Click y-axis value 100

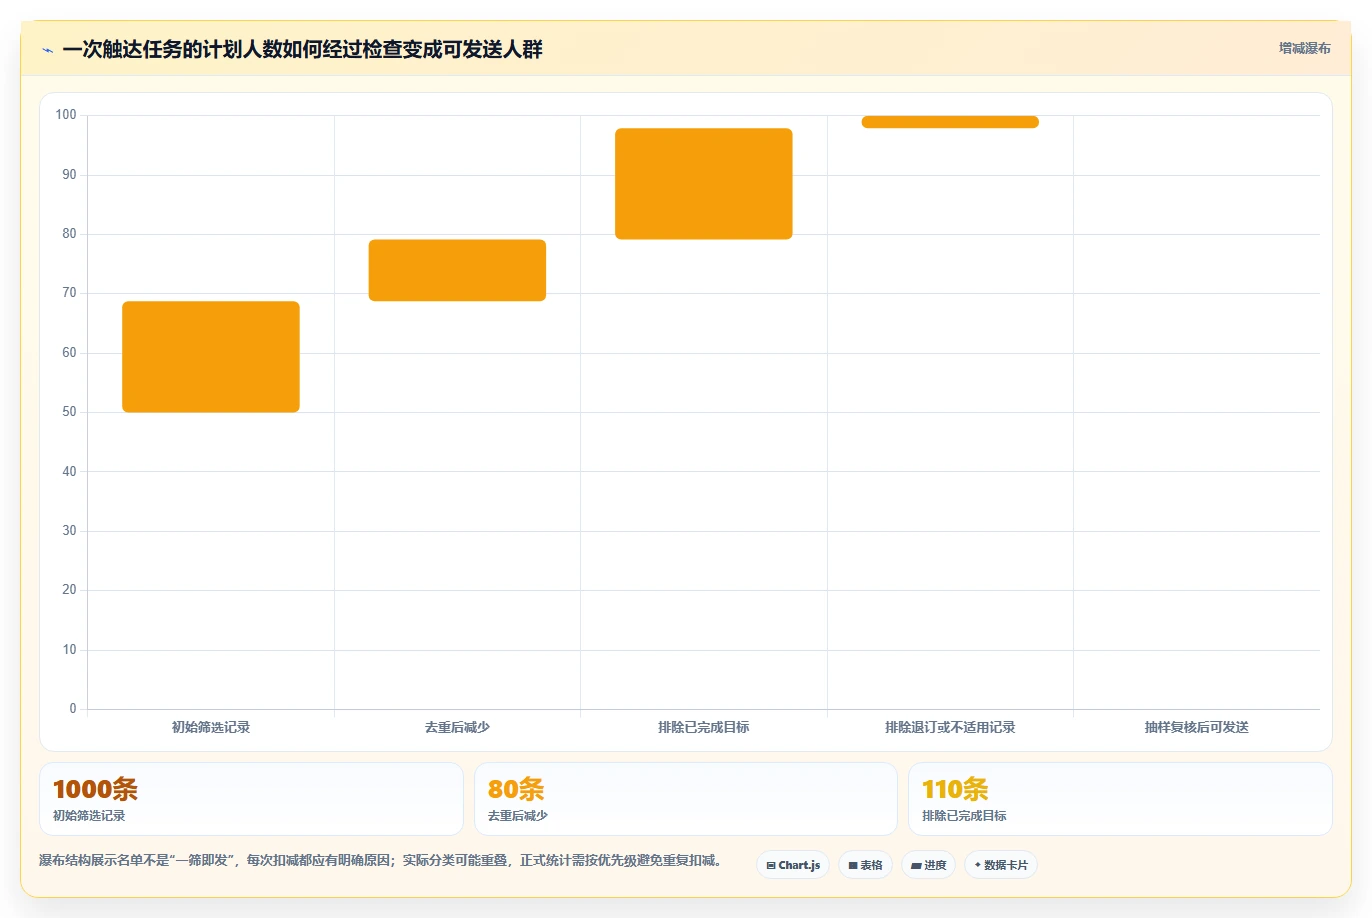point(66,115)
